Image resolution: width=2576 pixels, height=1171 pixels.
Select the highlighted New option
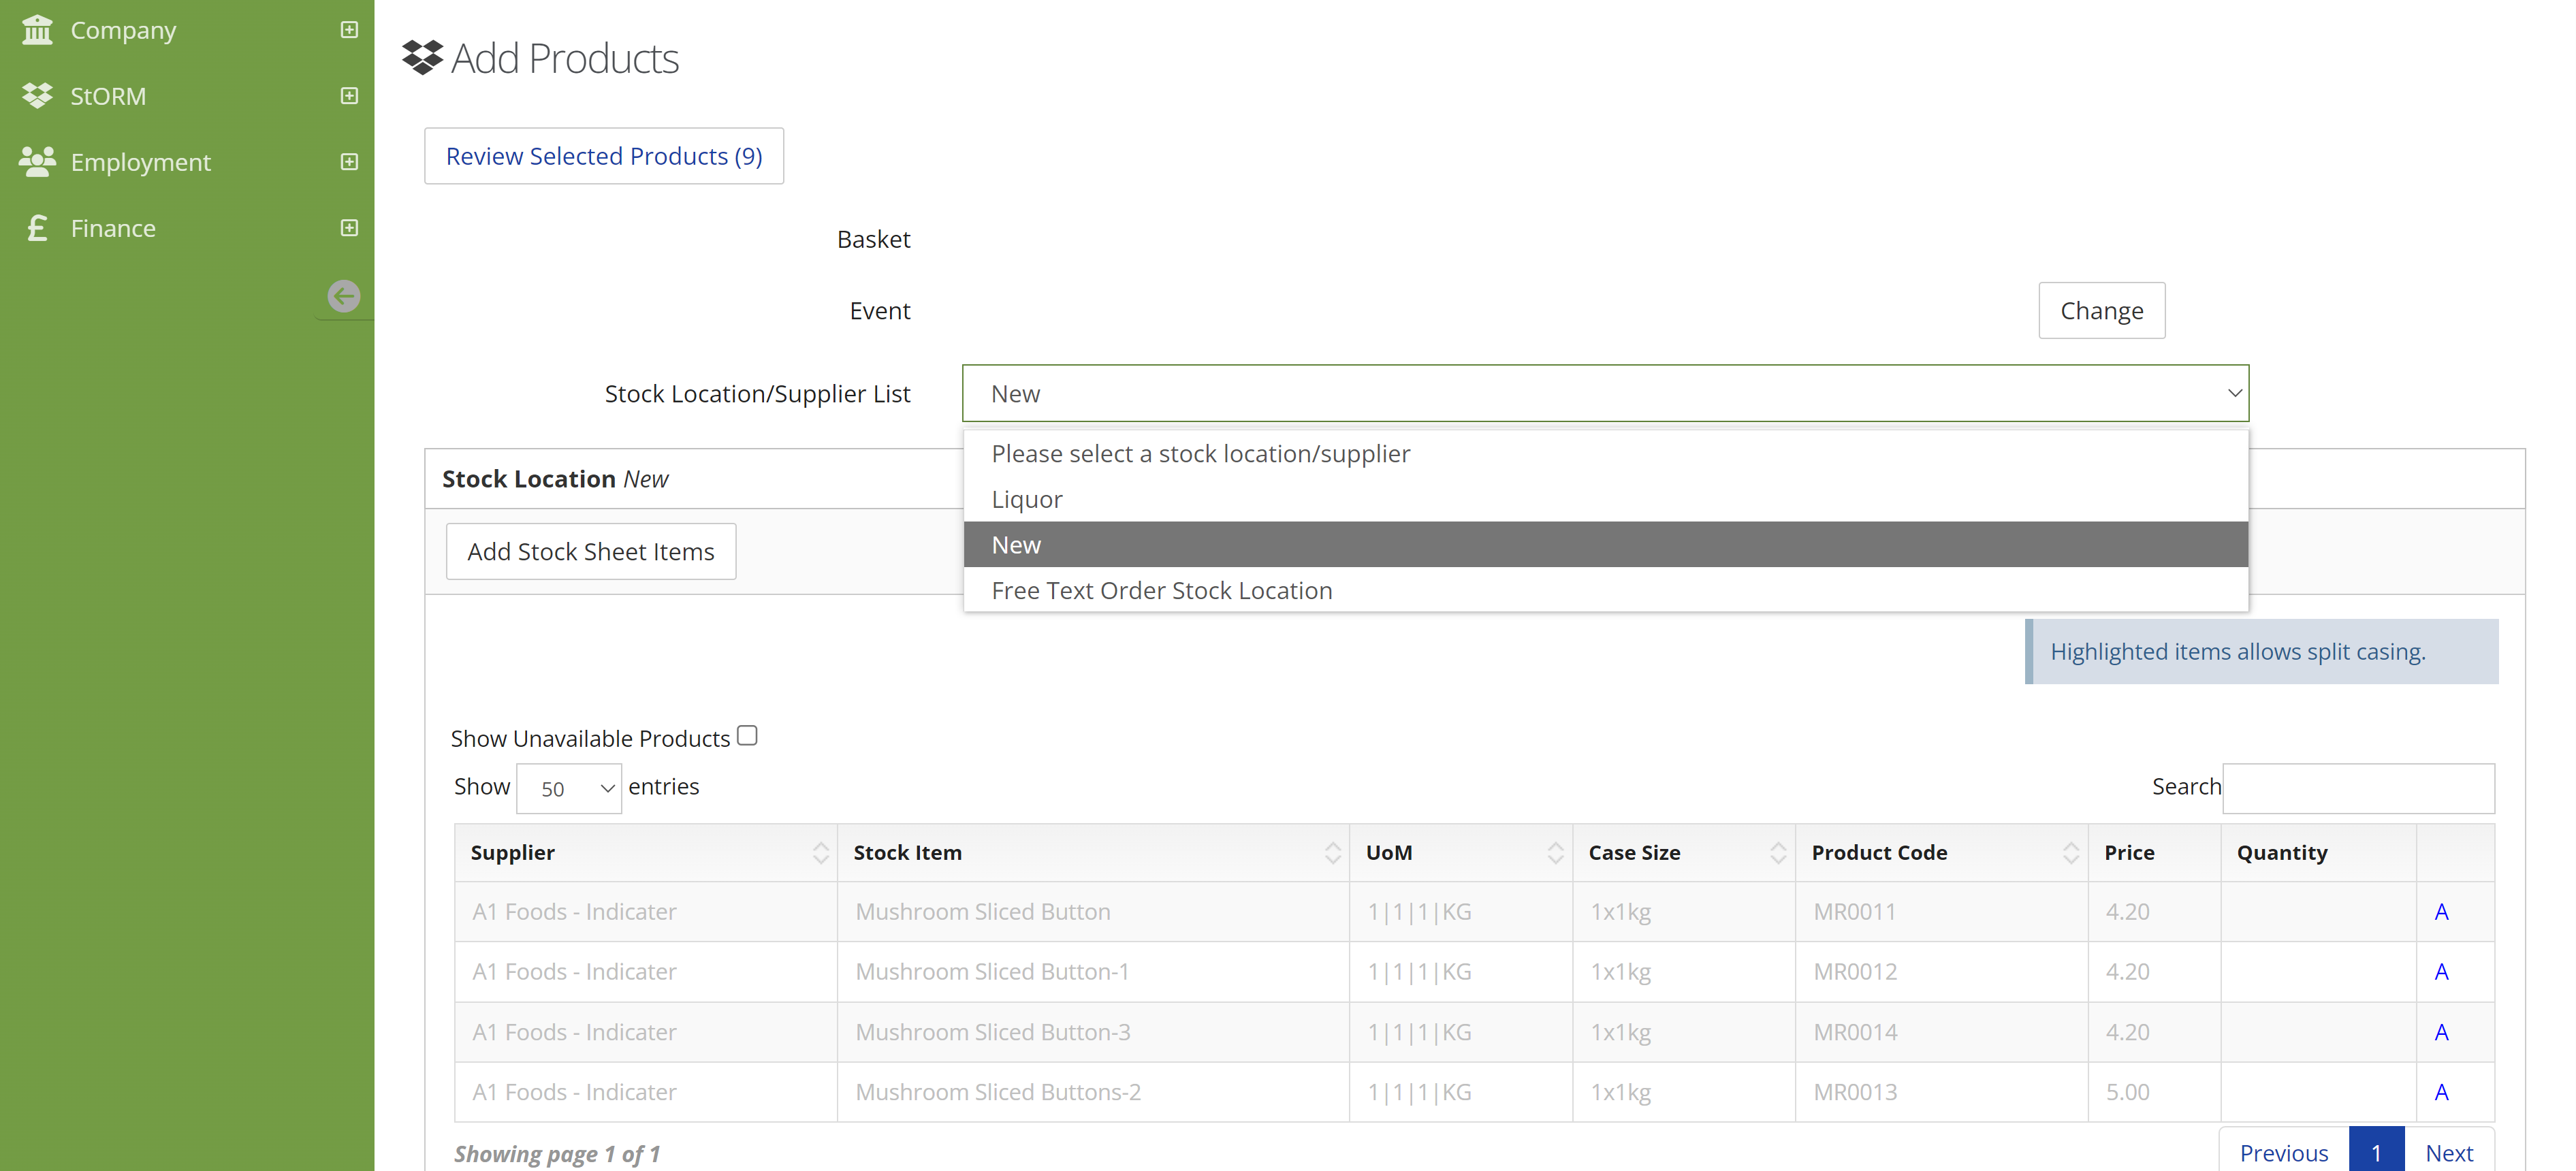(x=1605, y=545)
